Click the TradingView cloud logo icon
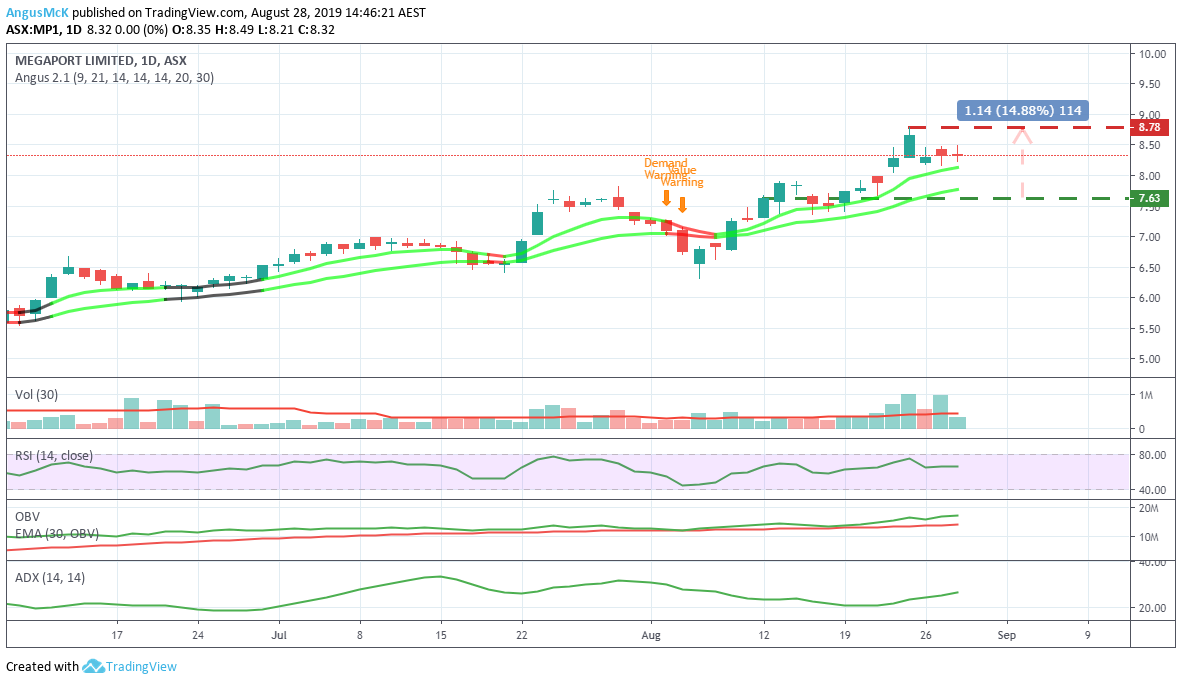1182x684 pixels. click(93, 667)
